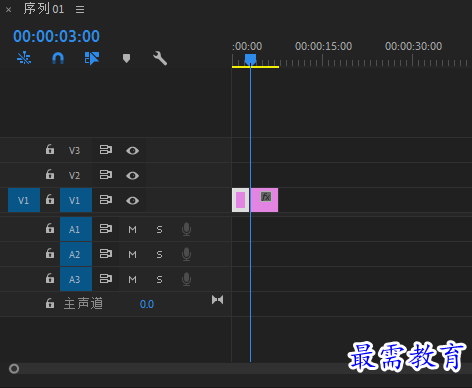Toggle sync lock on V2
Viewport: 472px width, 388px height.
(x=106, y=175)
